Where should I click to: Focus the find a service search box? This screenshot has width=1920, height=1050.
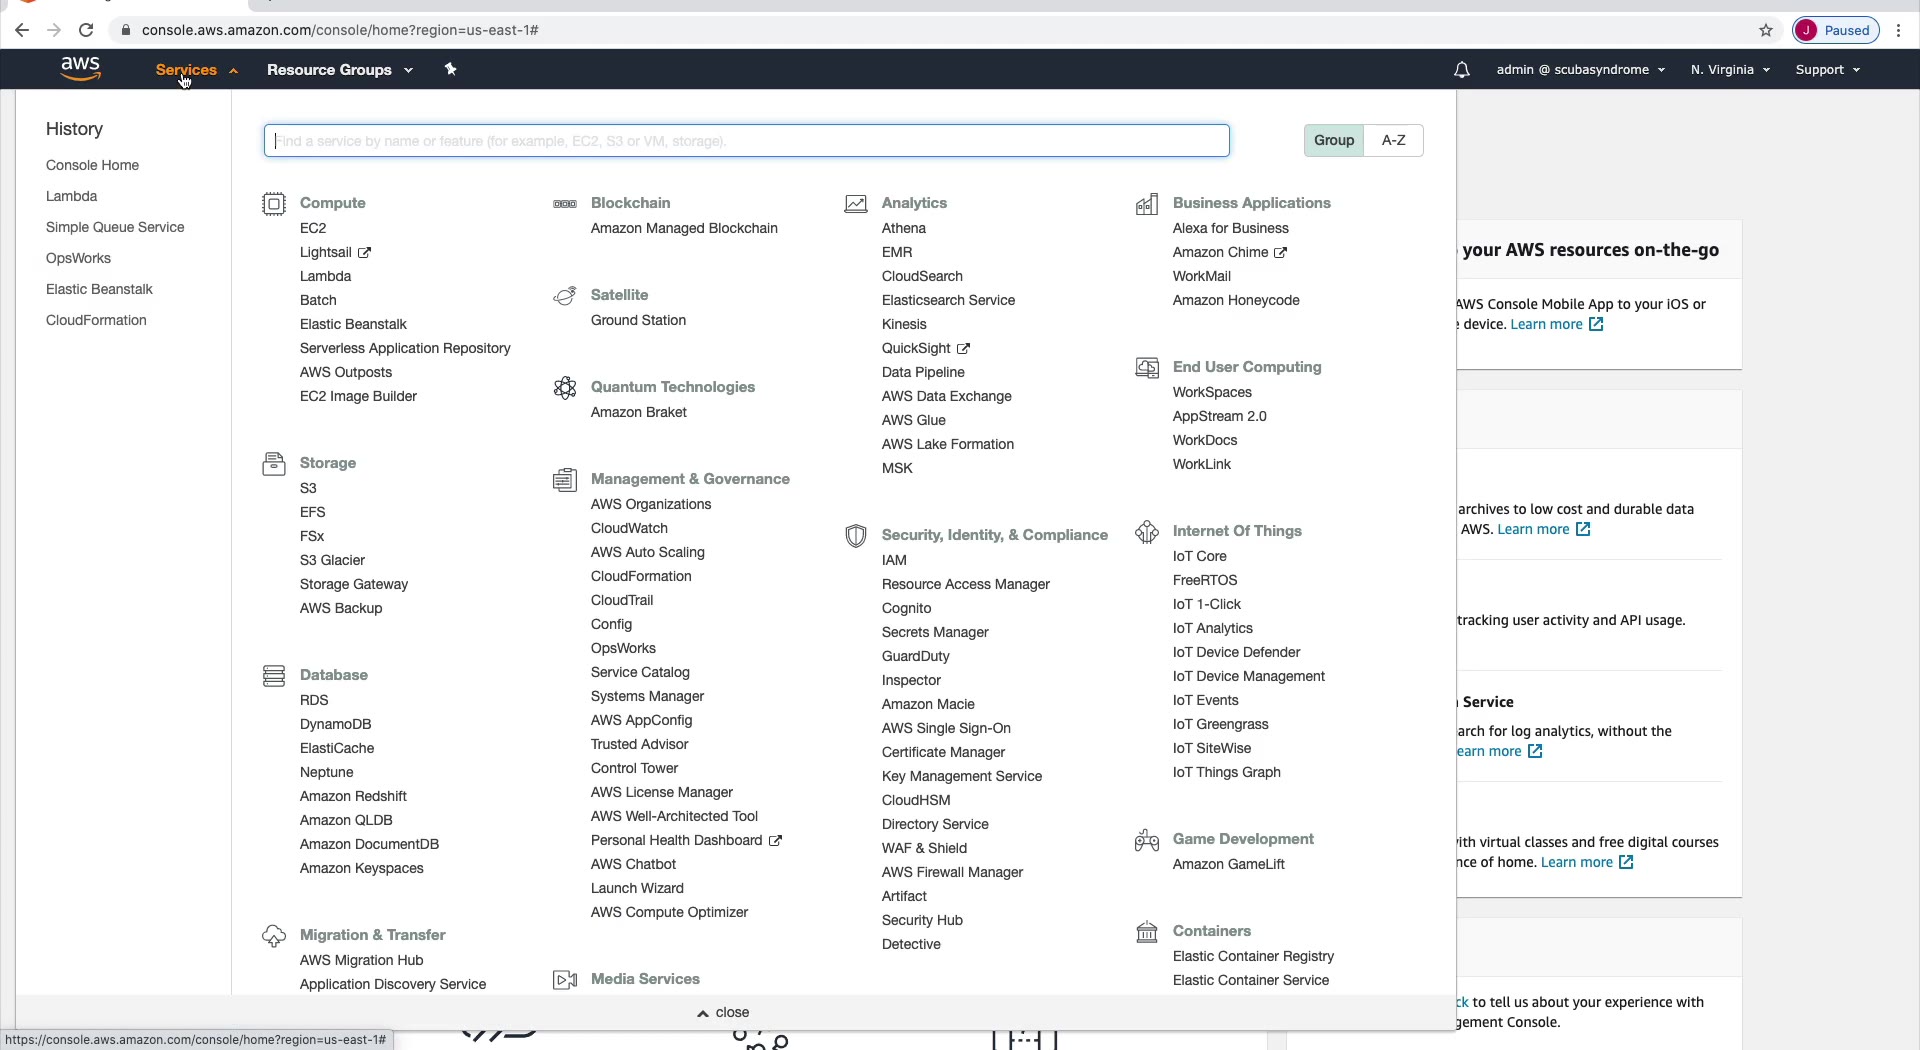(746, 140)
